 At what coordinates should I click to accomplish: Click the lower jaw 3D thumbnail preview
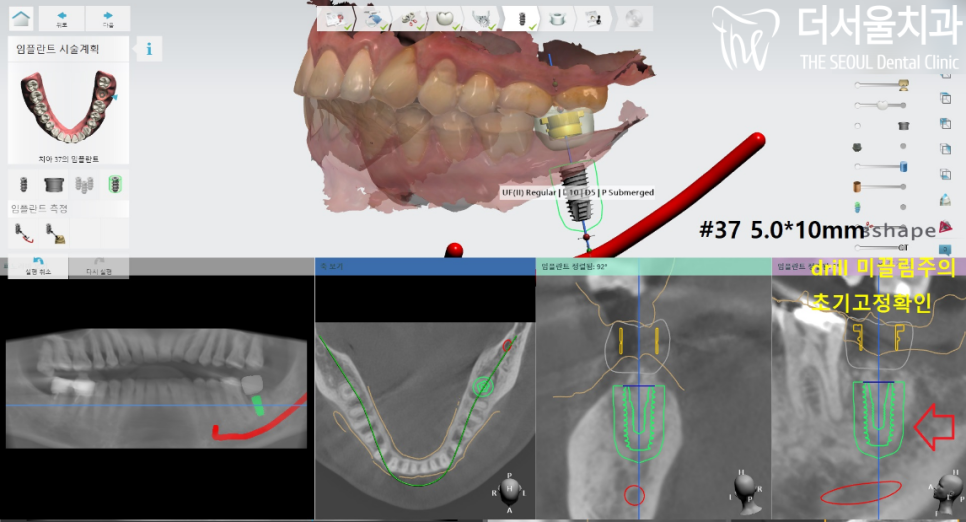[x=70, y=108]
